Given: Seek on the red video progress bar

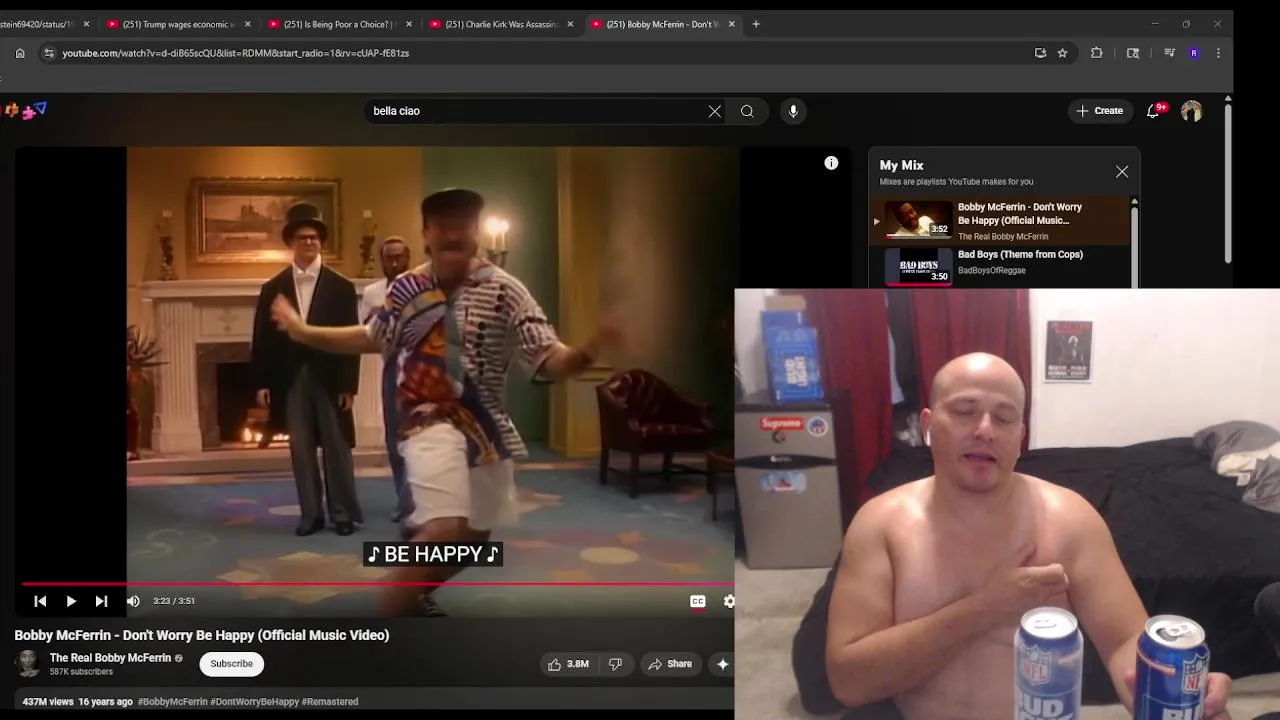Looking at the screenshot, I should (x=378, y=583).
